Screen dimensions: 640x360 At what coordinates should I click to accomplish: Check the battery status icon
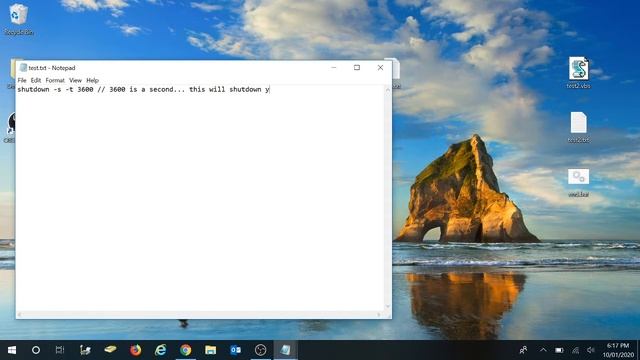pyautogui.click(x=559, y=350)
